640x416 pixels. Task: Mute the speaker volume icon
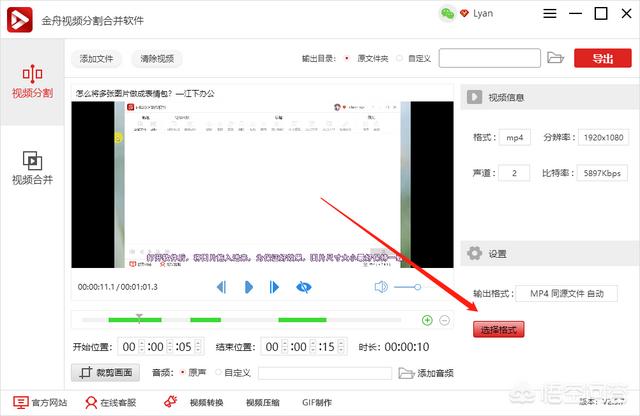381,287
